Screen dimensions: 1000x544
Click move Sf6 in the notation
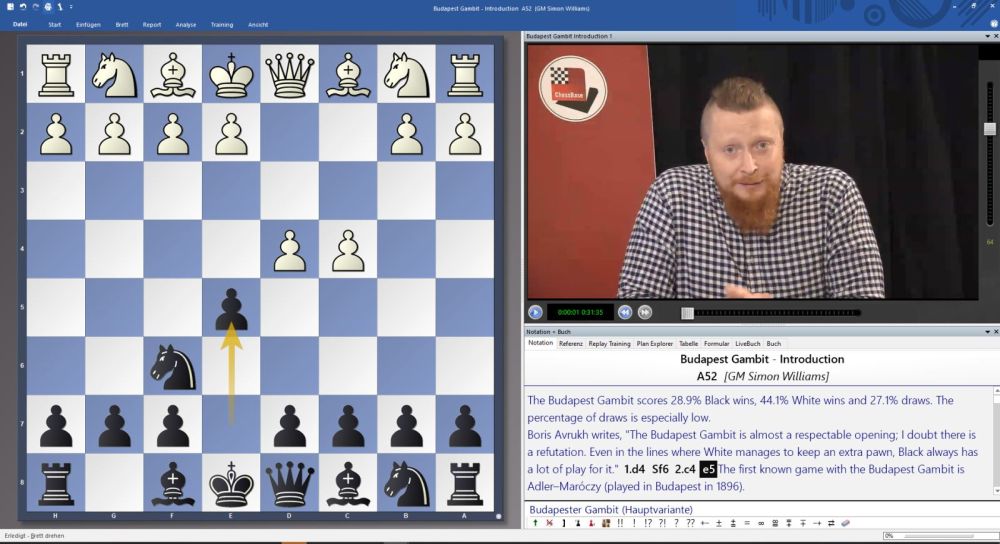click(x=660, y=469)
